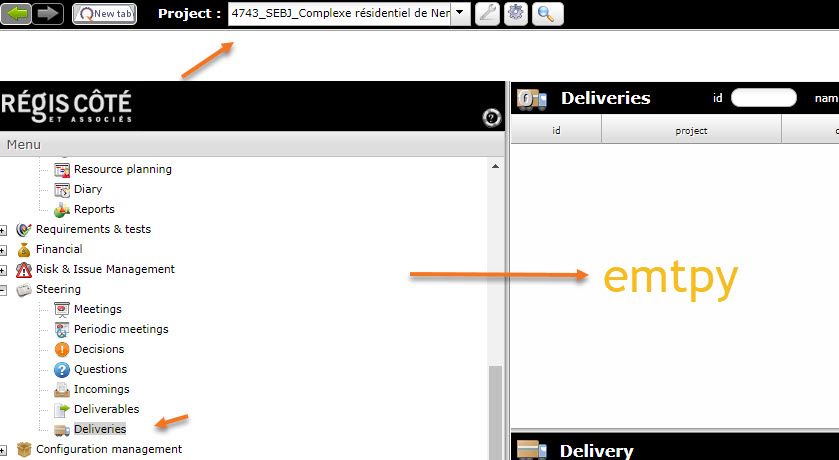The height and width of the screenshot is (460, 839).
Task: Open the Project selector dropdown arrow
Action: pos(460,13)
